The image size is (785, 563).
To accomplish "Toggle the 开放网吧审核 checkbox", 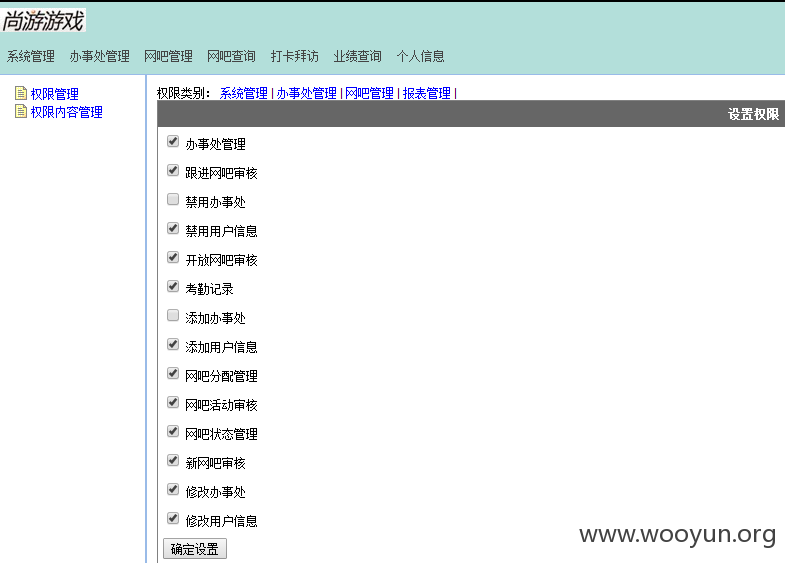I will click(173, 257).
